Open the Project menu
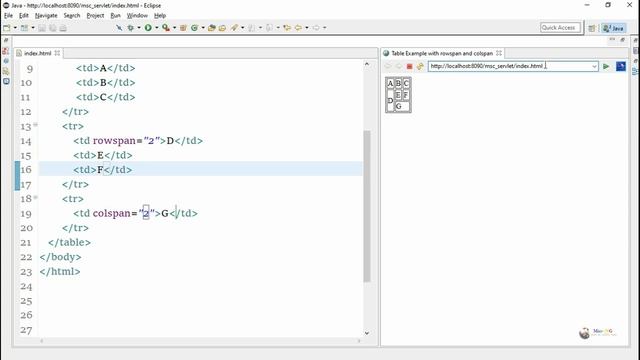 [x=95, y=16]
